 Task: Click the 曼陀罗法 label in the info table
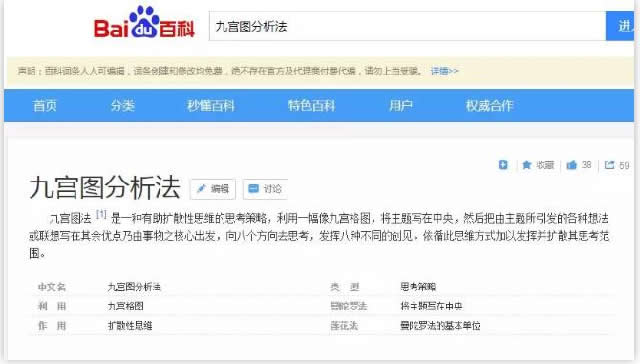(x=349, y=306)
